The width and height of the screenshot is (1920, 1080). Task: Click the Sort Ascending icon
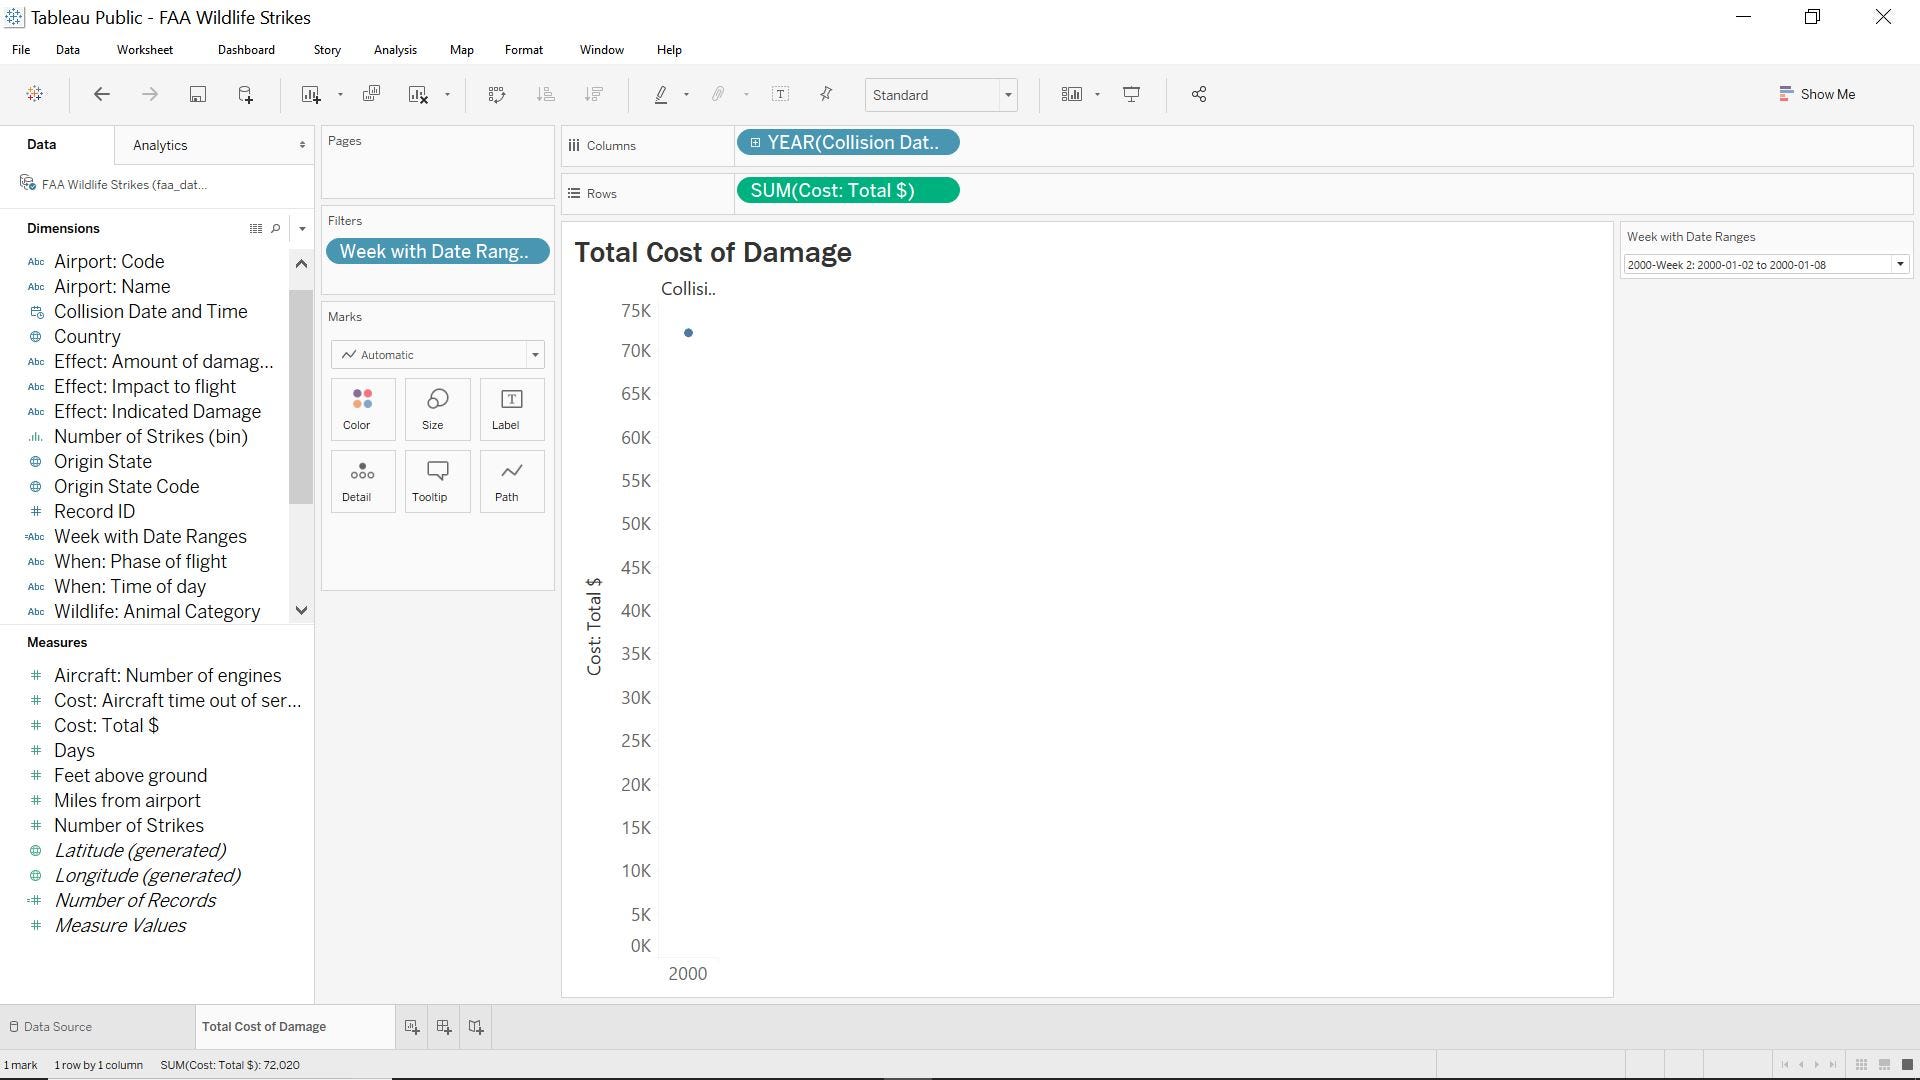coord(546,94)
